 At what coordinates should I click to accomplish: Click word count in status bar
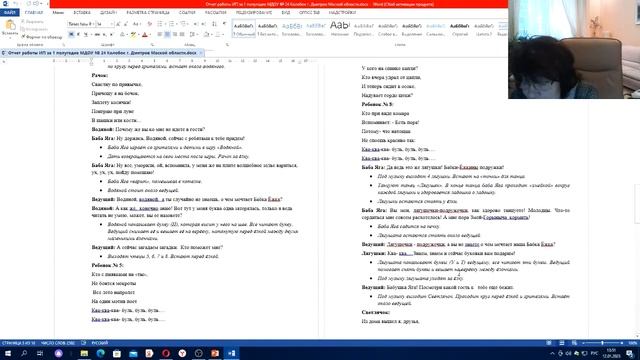click(x=58, y=343)
